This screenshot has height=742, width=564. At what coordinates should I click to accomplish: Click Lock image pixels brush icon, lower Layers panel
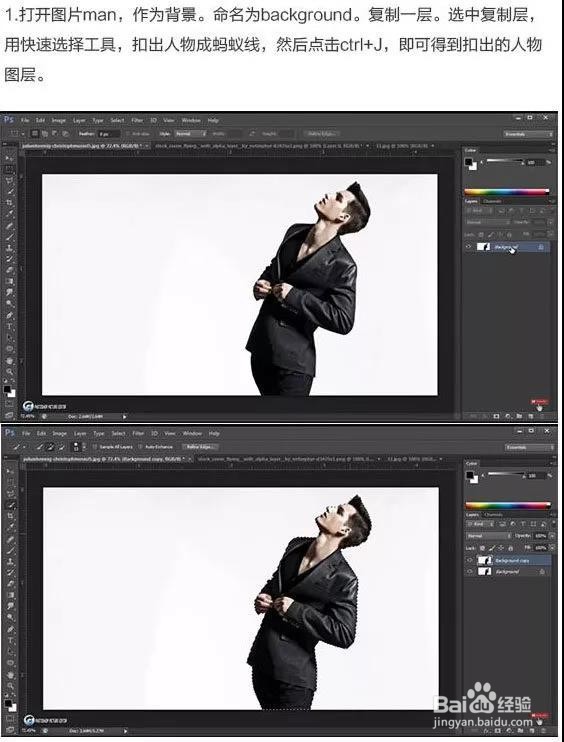tap(492, 548)
